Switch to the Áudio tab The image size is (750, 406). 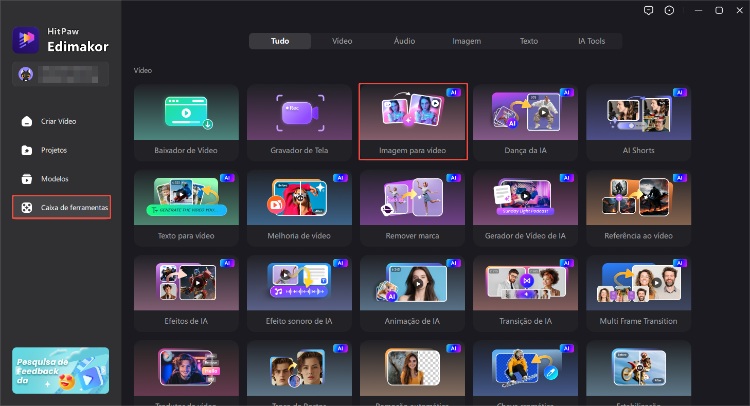tap(404, 41)
